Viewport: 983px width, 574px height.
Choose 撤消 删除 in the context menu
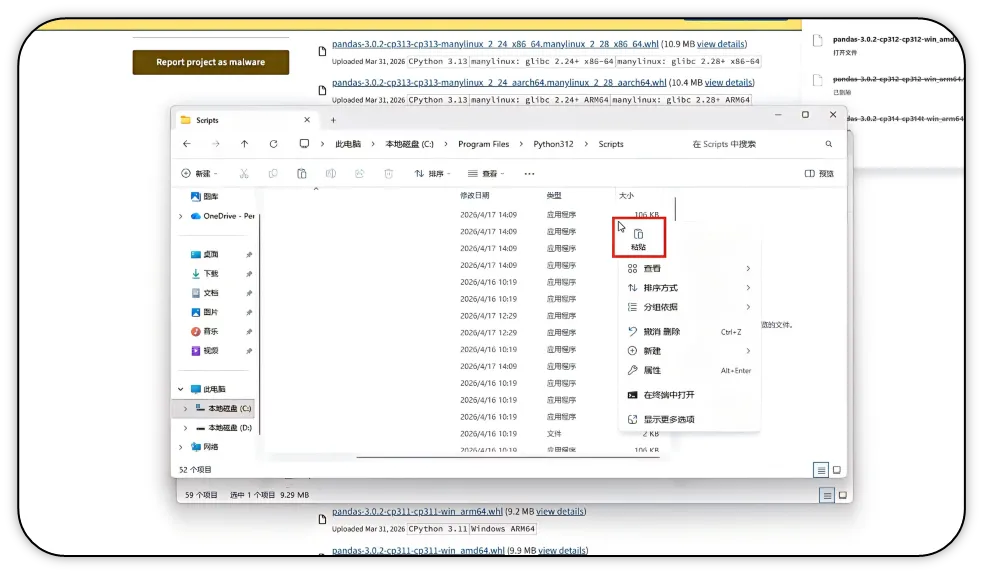pos(689,332)
